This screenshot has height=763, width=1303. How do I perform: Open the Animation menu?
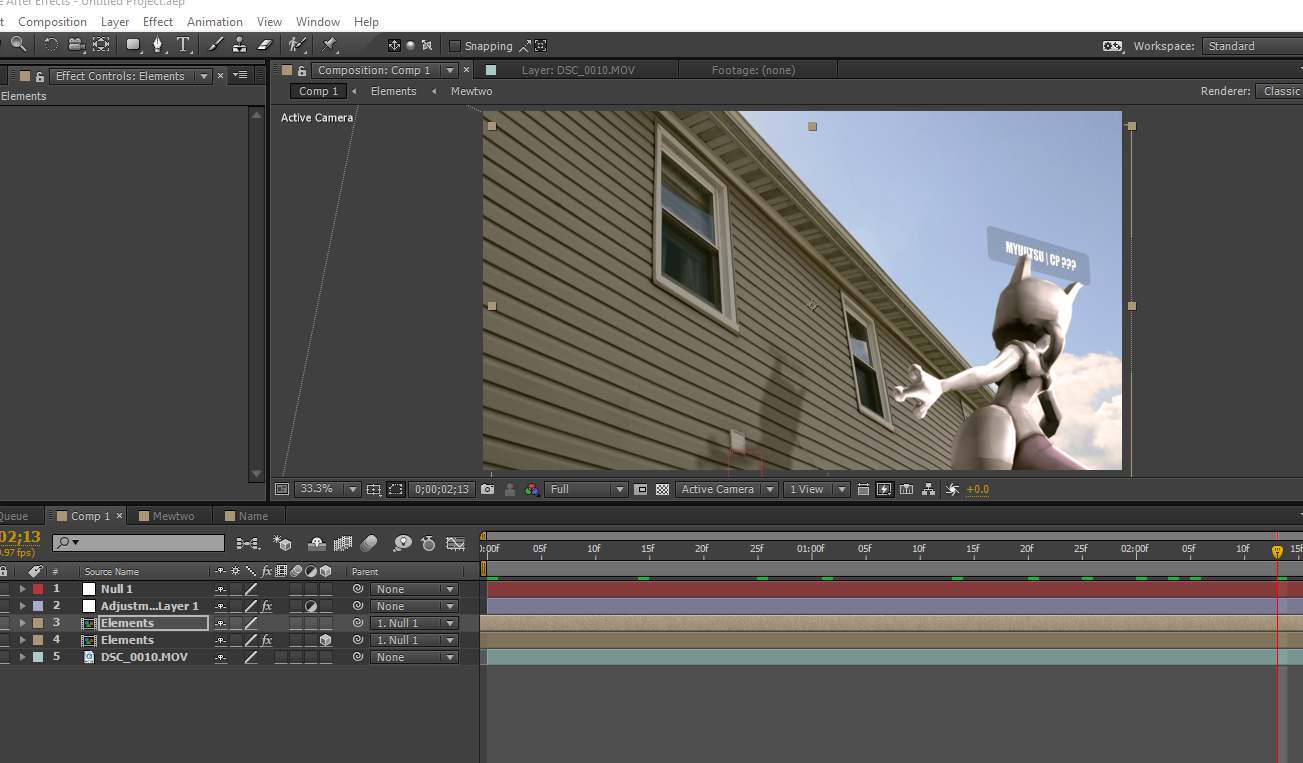[215, 22]
